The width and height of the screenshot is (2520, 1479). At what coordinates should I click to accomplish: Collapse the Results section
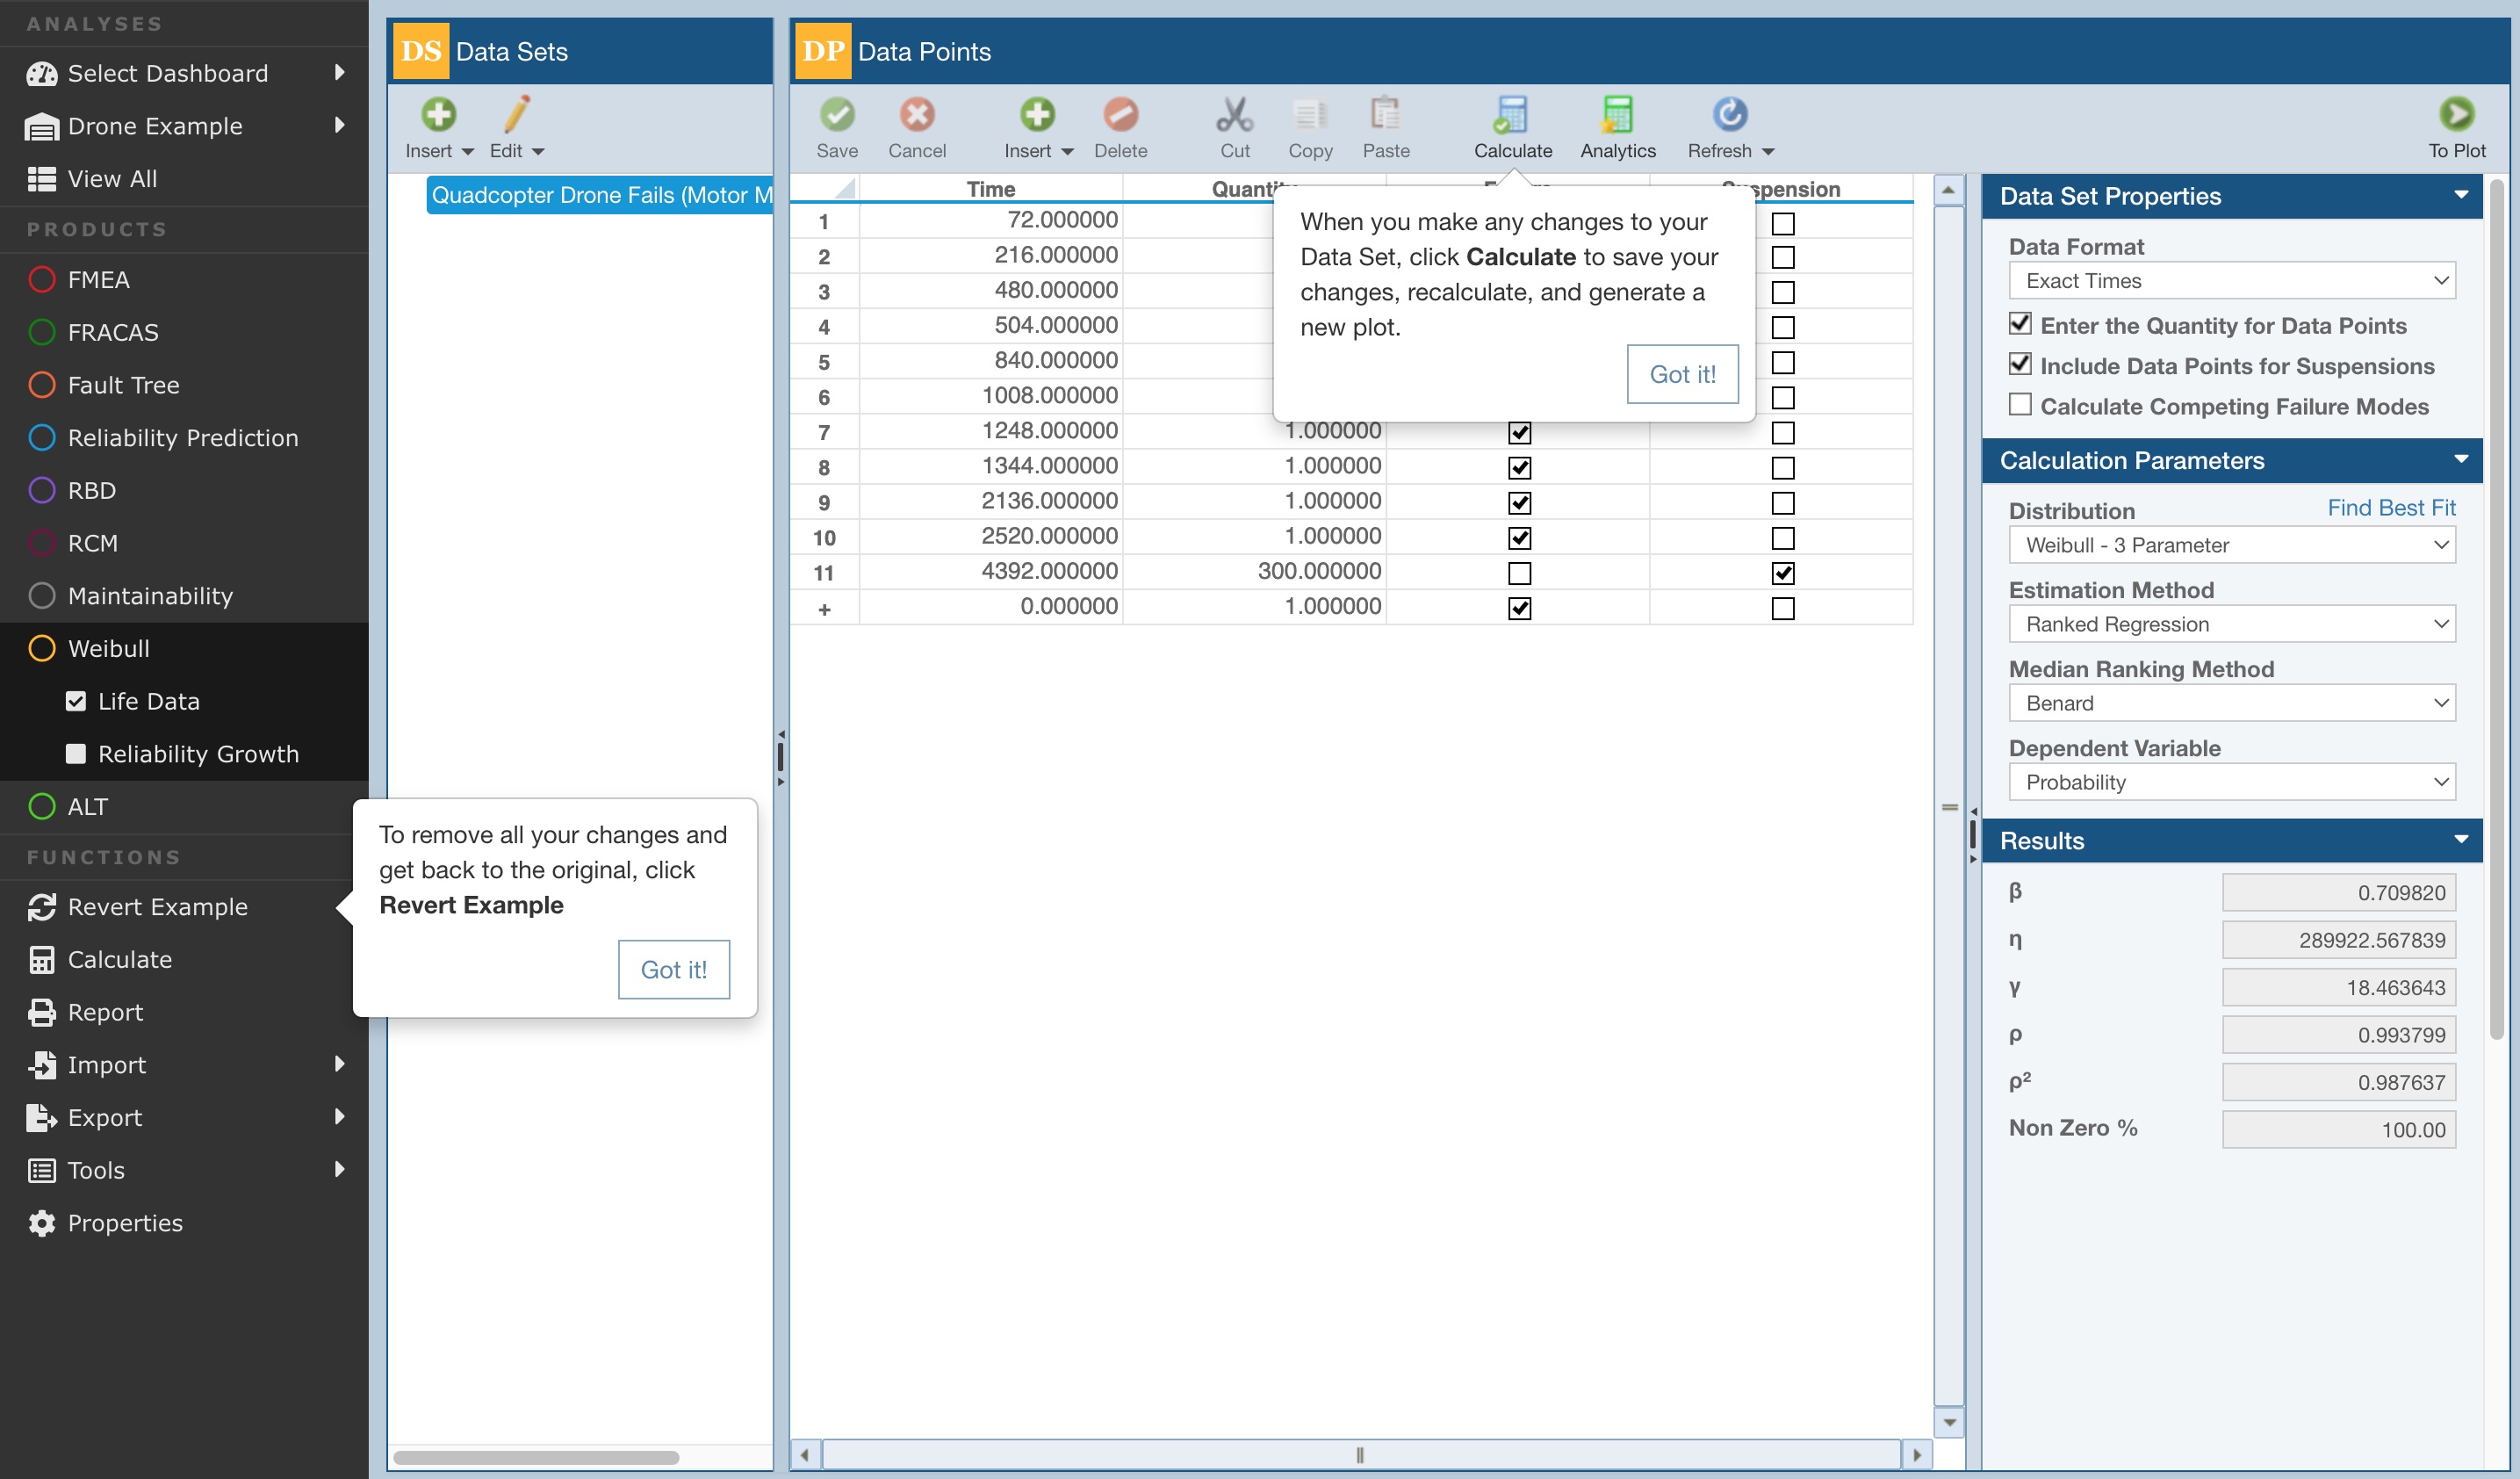click(2460, 840)
